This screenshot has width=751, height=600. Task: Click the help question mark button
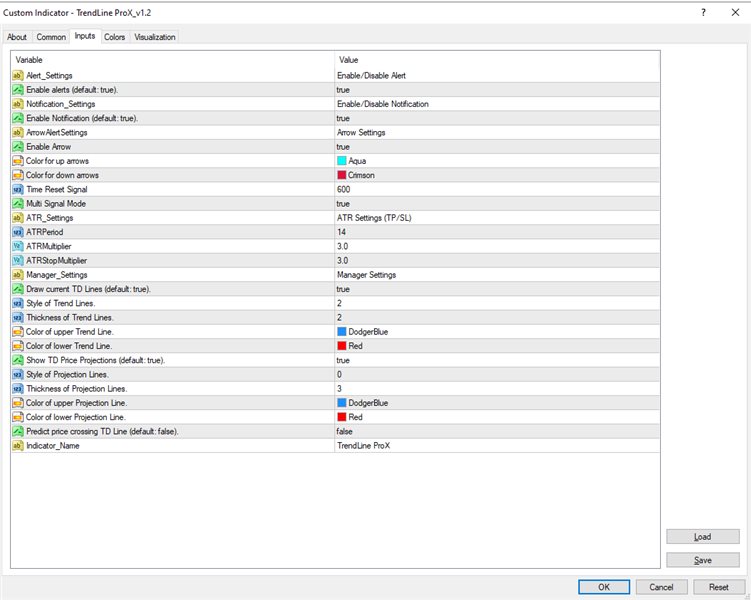tap(703, 12)
